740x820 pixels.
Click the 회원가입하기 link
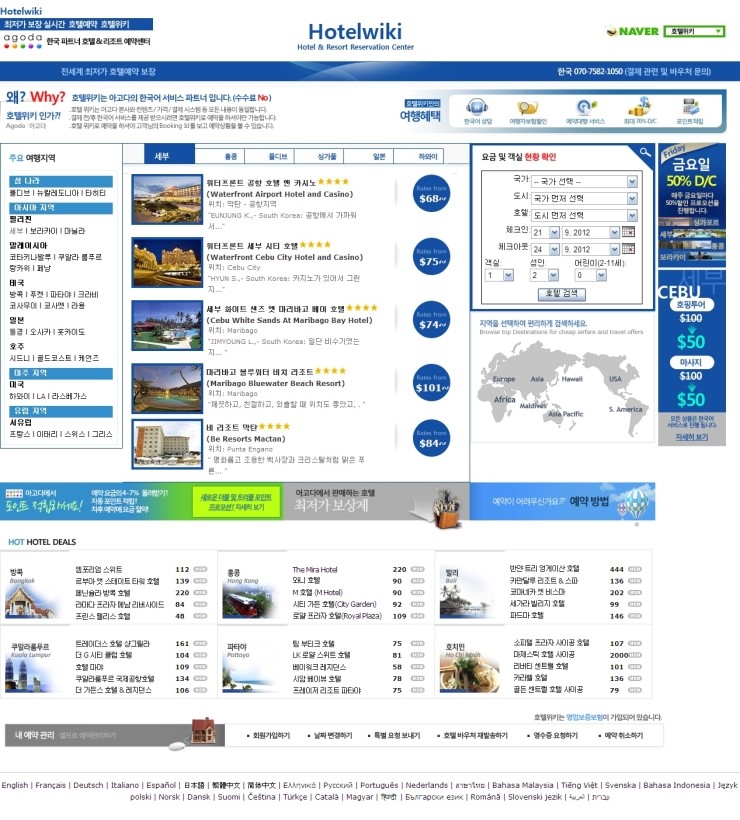(x=271, y=735)
